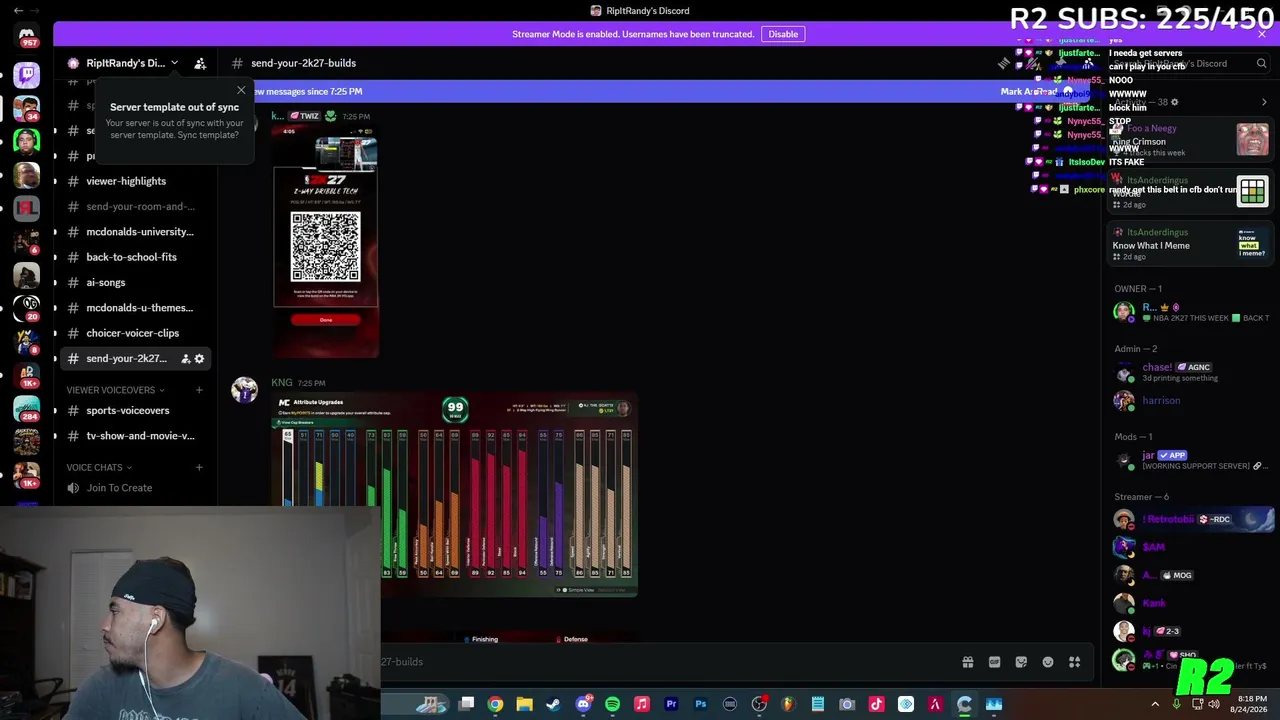Screen dimensions: 1280x720
Task: Open settings gear for send-your-2k27 channel
Action: tap(199, 358)
